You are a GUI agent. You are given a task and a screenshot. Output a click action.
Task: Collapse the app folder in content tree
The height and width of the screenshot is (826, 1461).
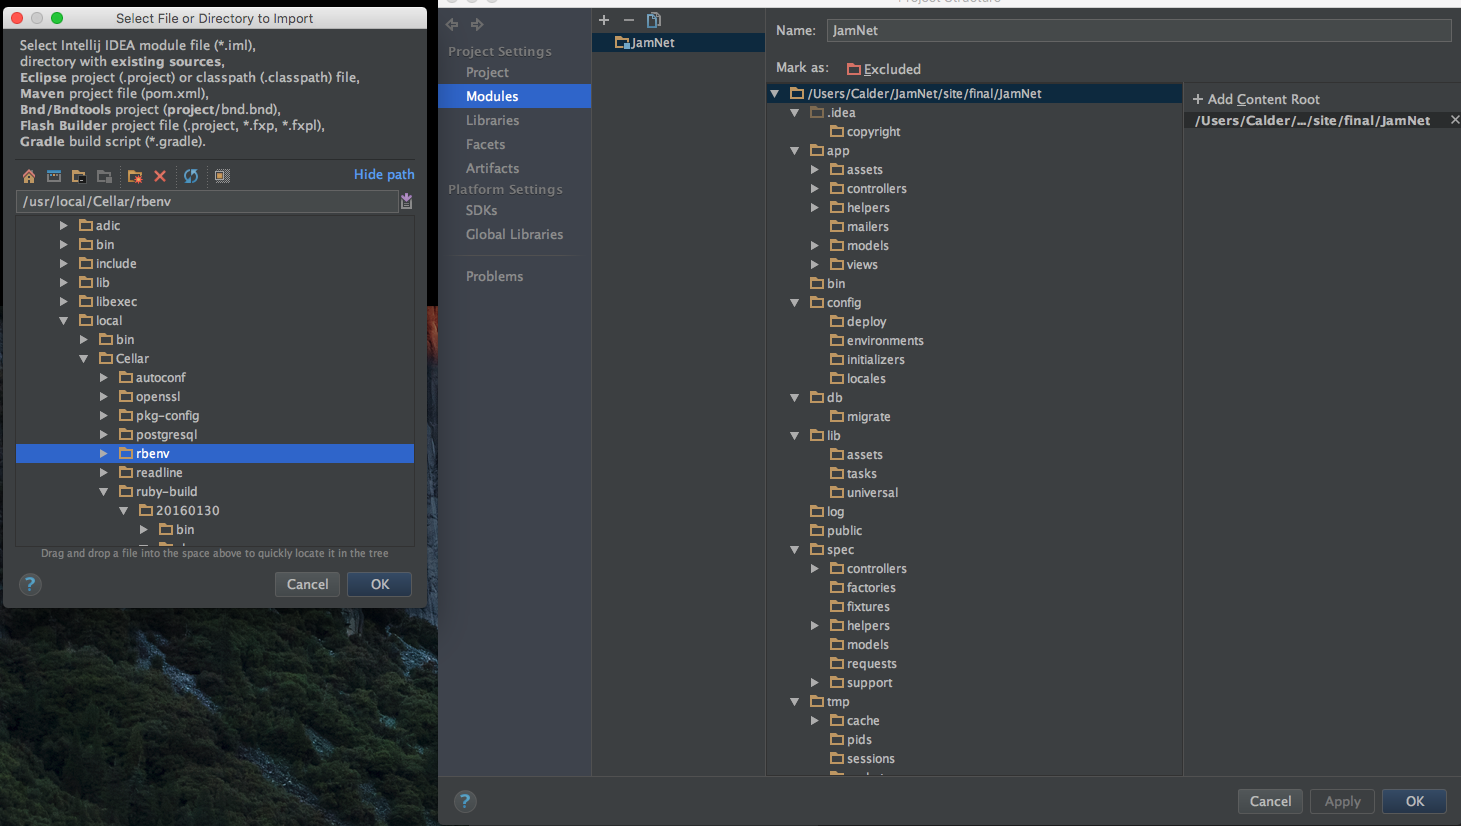795,151
